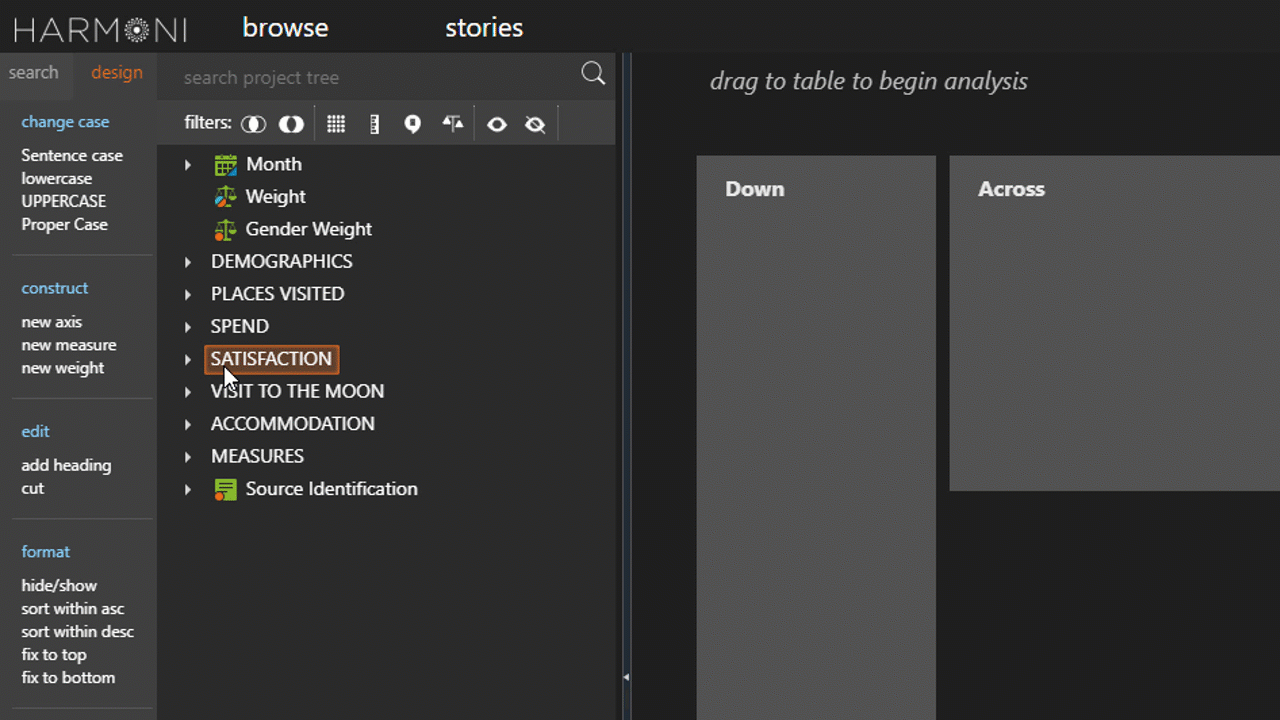Viewport: 1280px width, 720px height.
Task: Click fix to top
Action: [54, 654]
